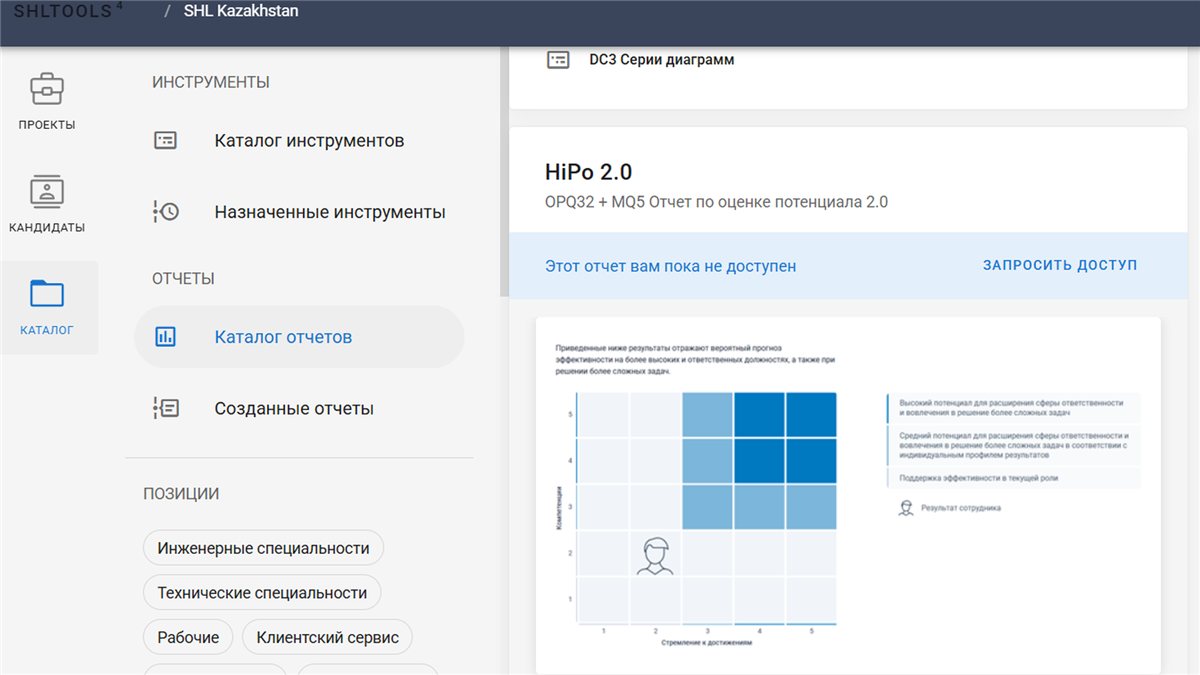Click the SHLTOOLS logo
1200x675 pixels.
point(70,11)
